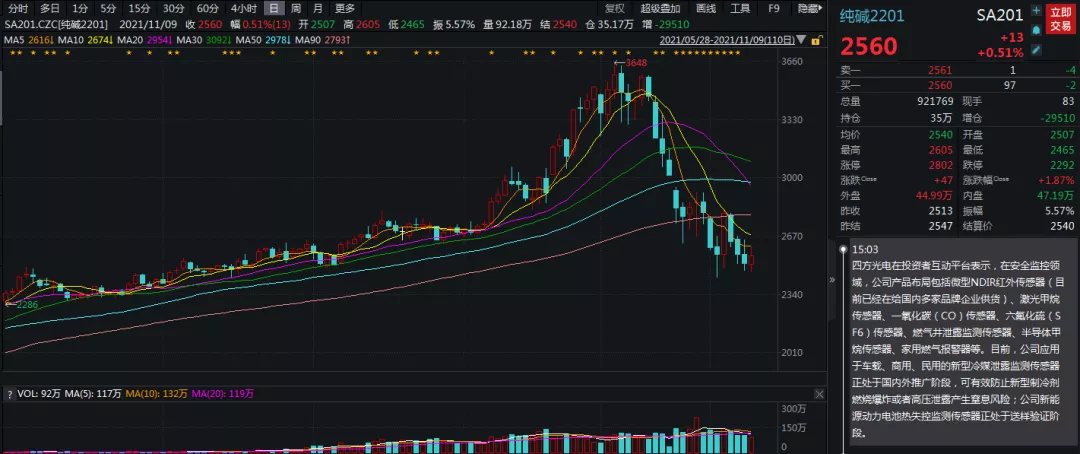
Task: Click the 买一 2560 bid row
Action: [x=957, y=85]
